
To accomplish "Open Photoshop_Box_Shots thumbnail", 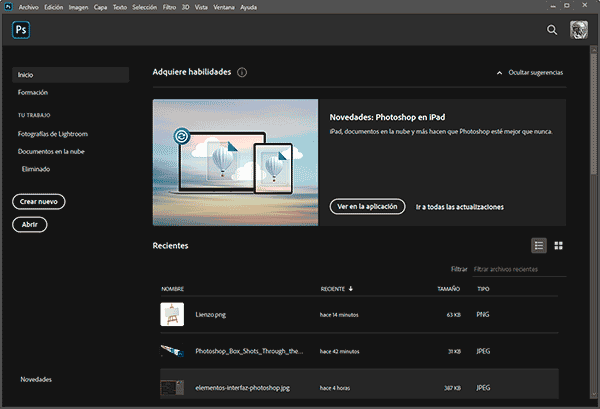I will [x=172, y=351].
